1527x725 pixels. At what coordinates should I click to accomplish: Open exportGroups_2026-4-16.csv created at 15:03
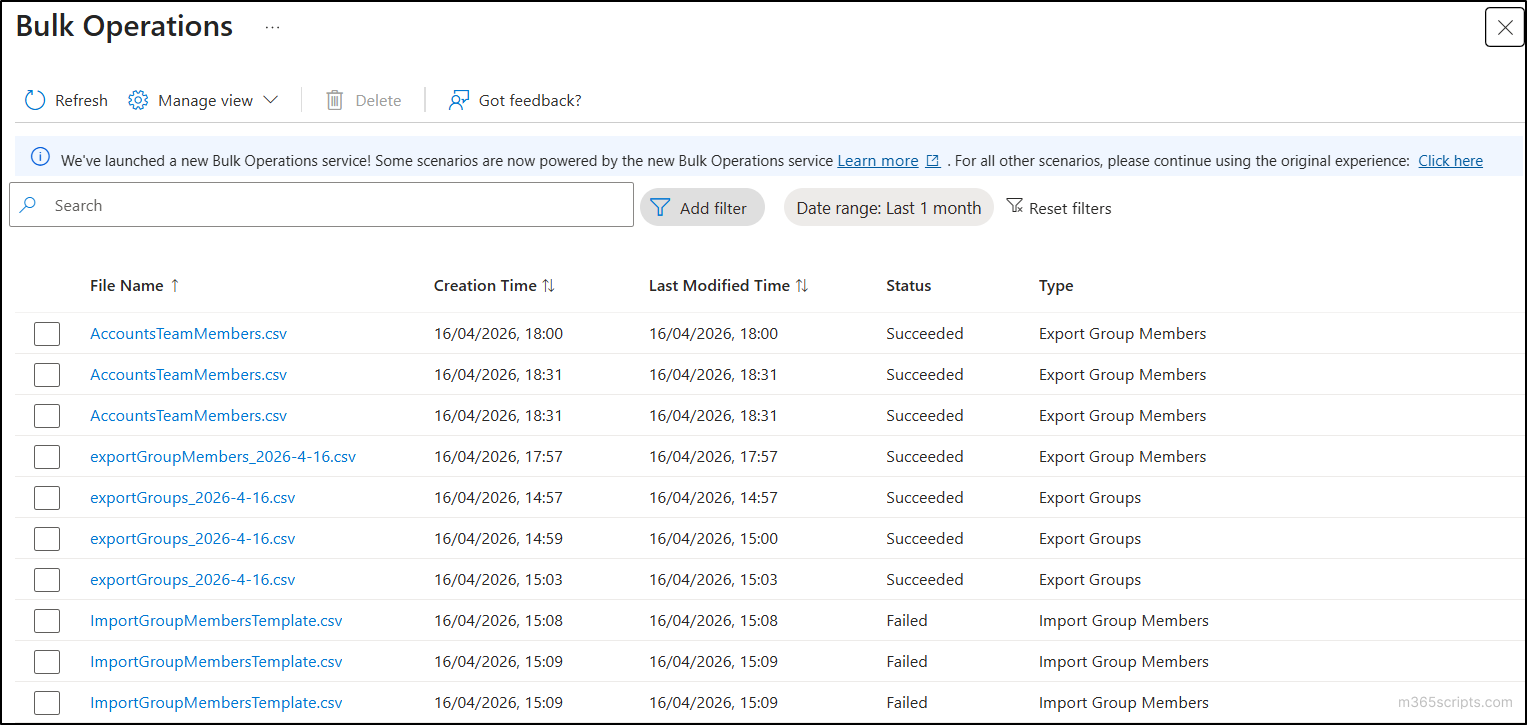193,580
